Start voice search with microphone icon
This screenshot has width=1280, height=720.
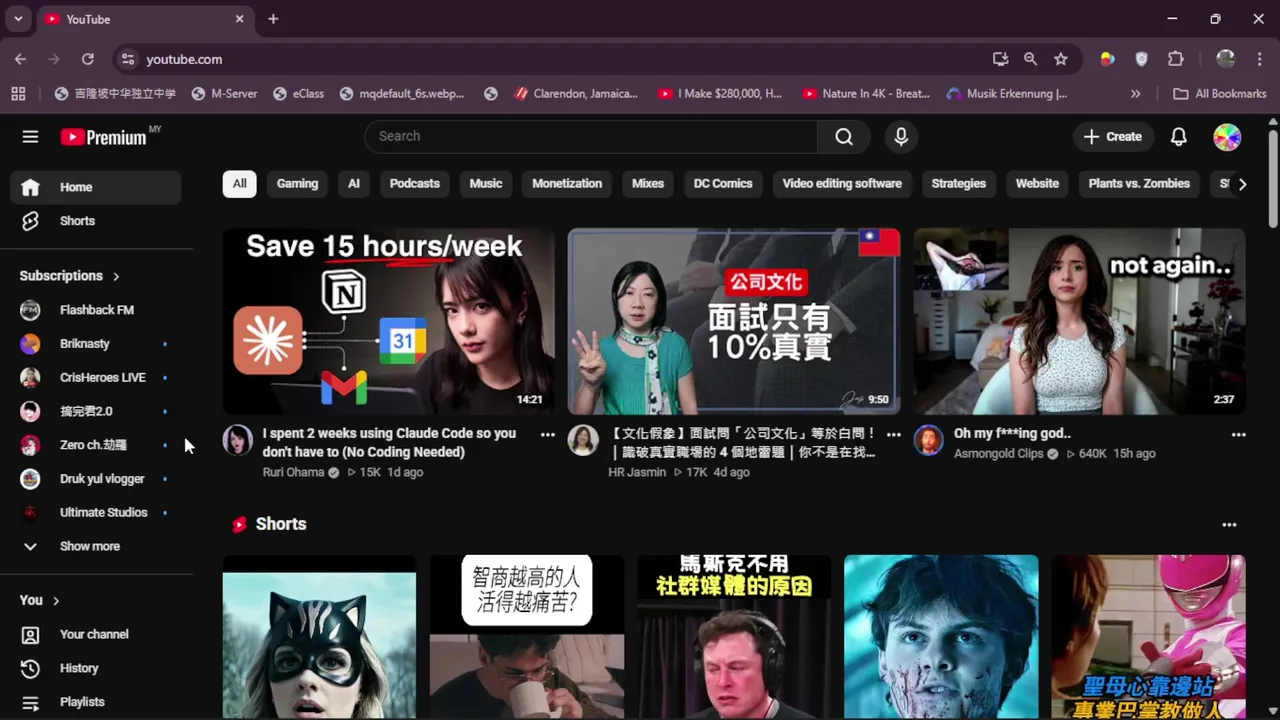tap(901, 137)
